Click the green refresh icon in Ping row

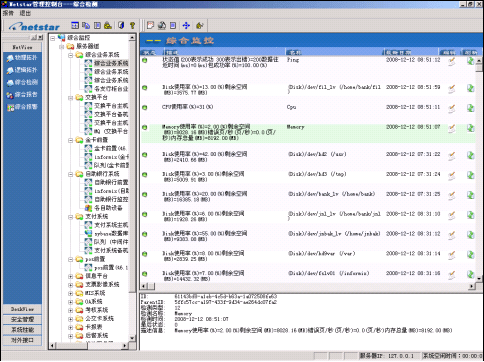[470, 61]
